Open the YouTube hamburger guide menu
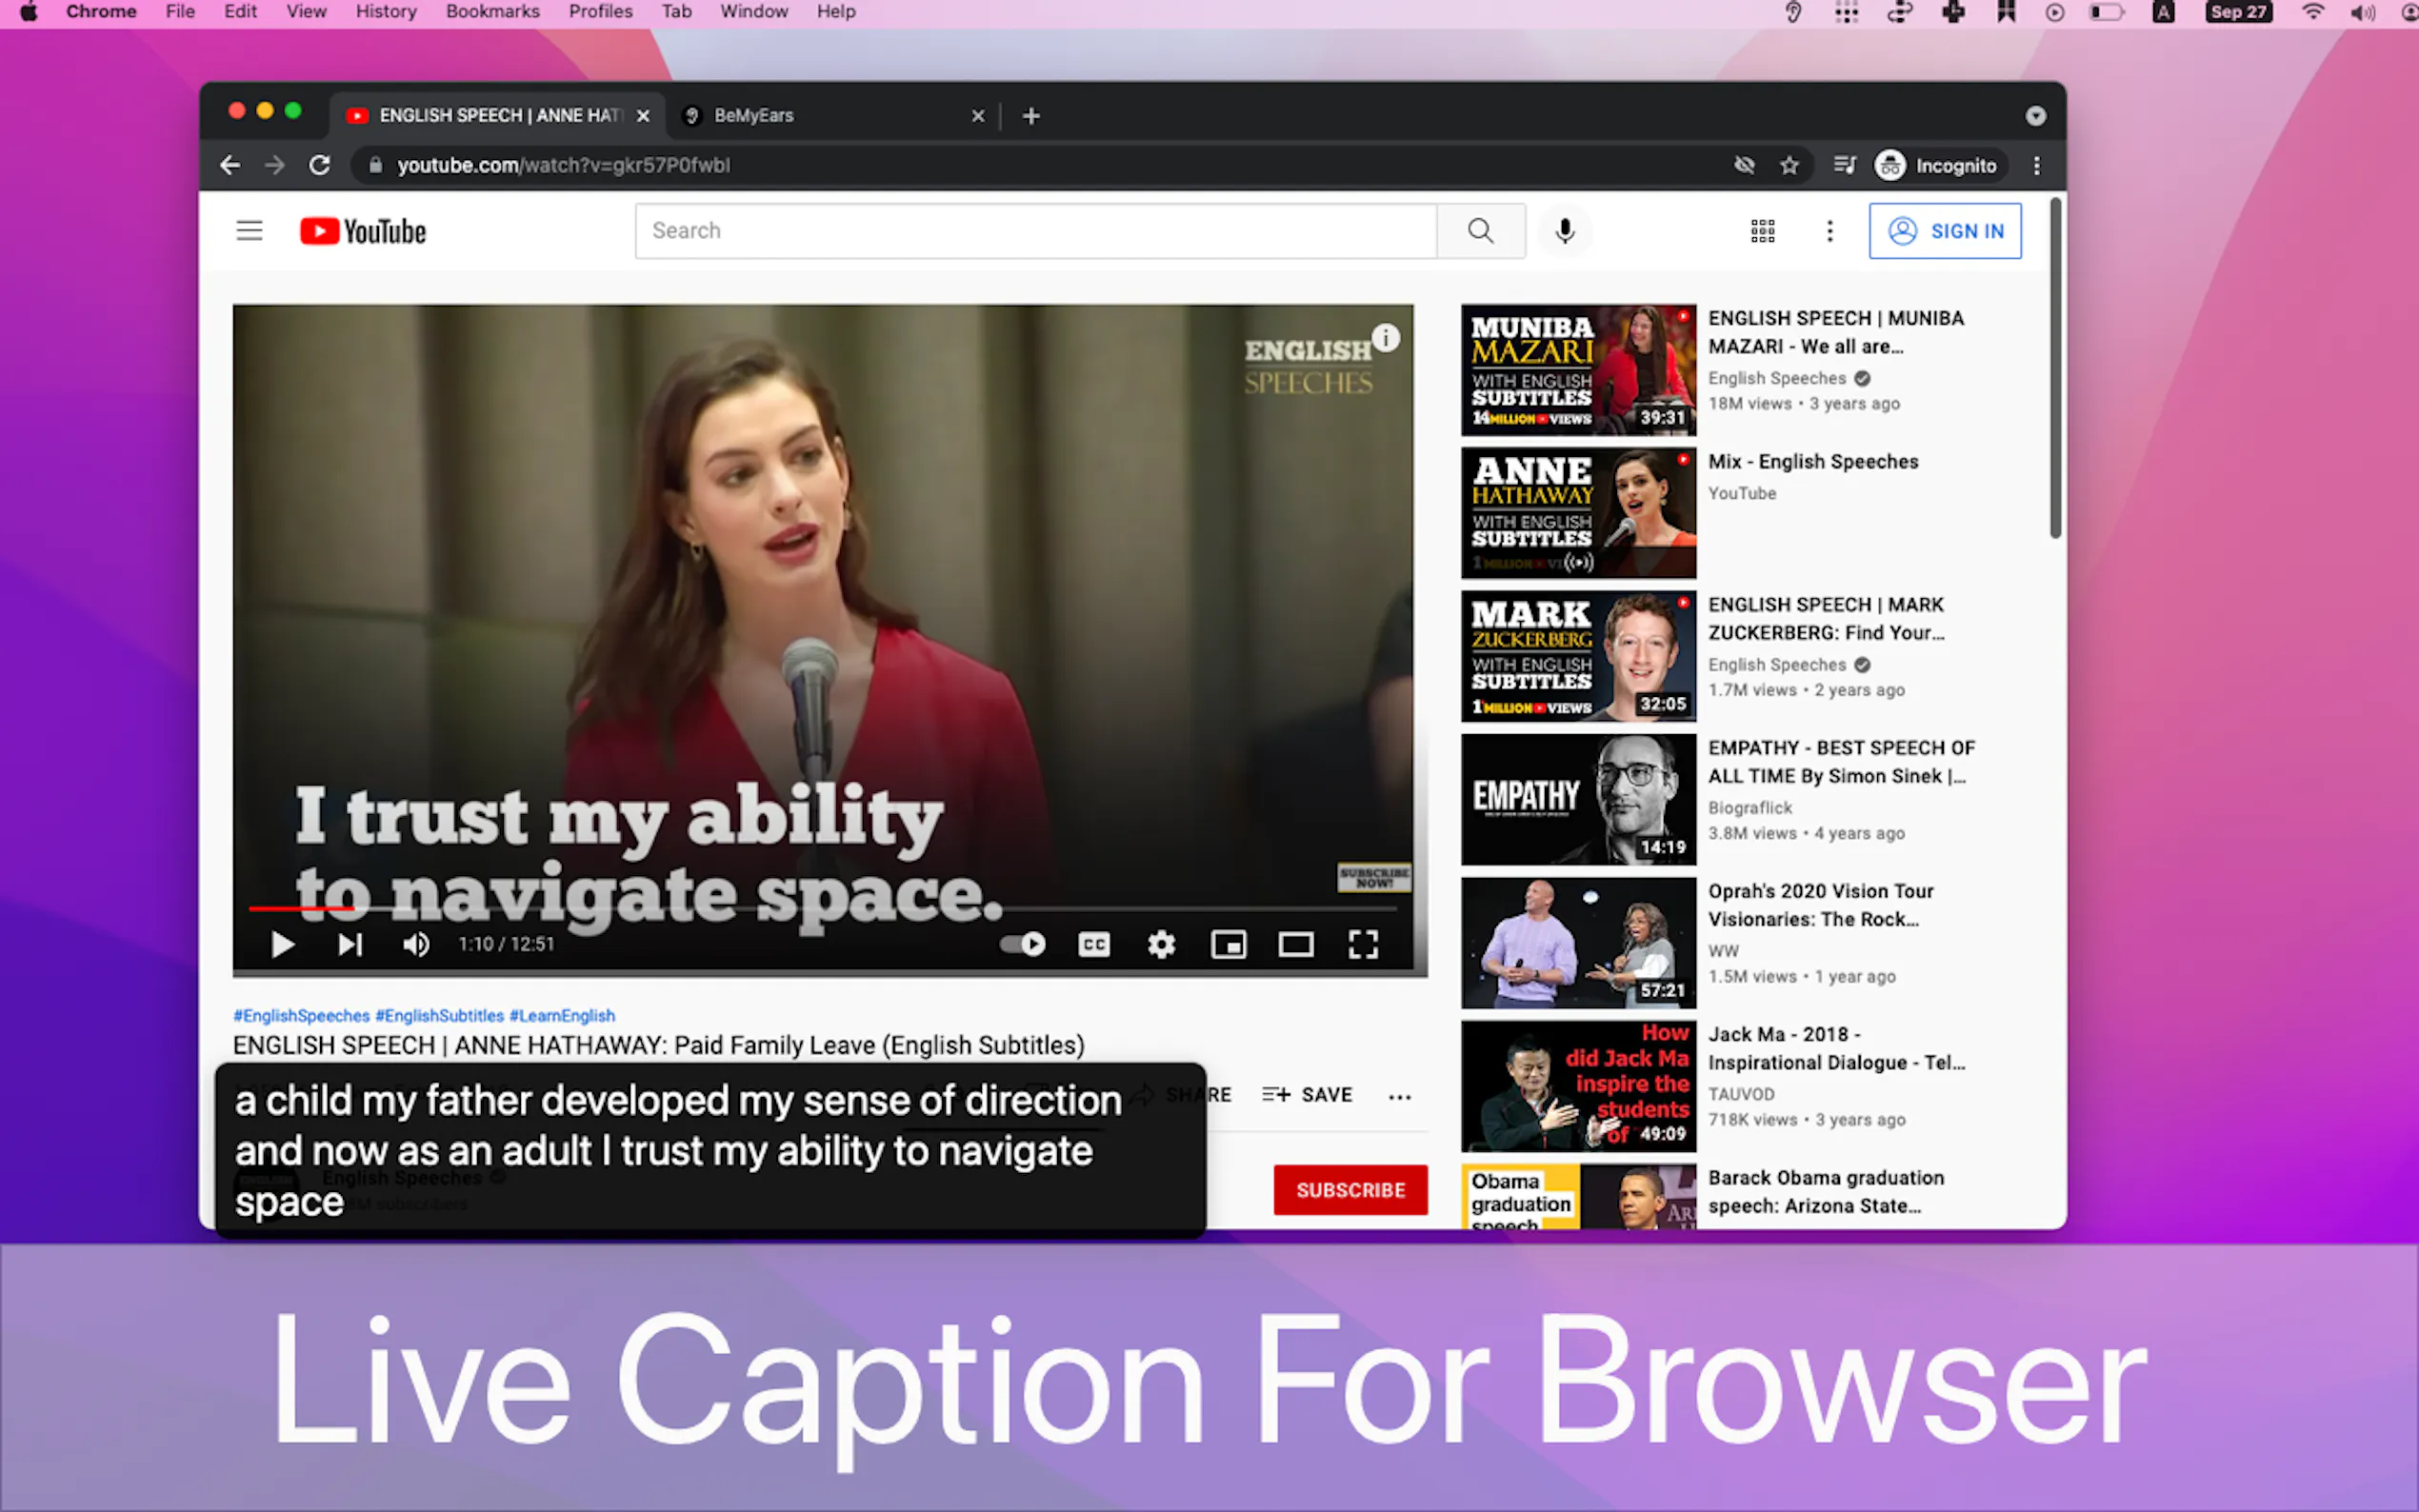The height and width of the screenshot is (1512, 2419). tap(249, 231)
